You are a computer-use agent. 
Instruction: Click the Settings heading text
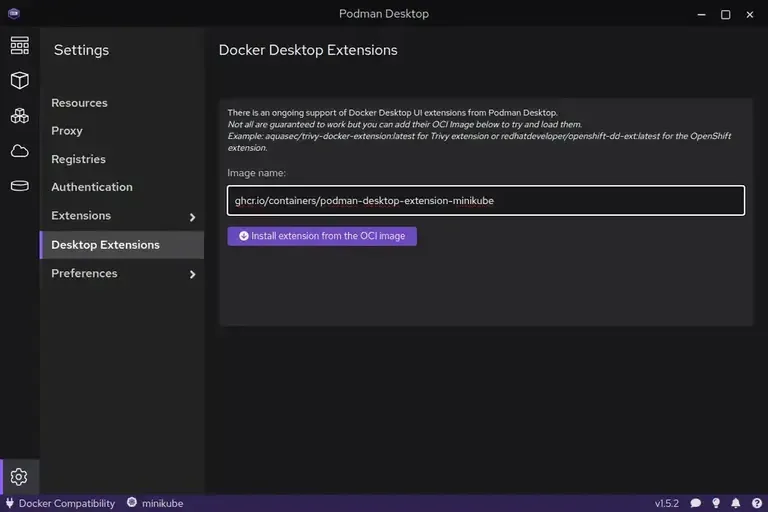coord(81,50)
